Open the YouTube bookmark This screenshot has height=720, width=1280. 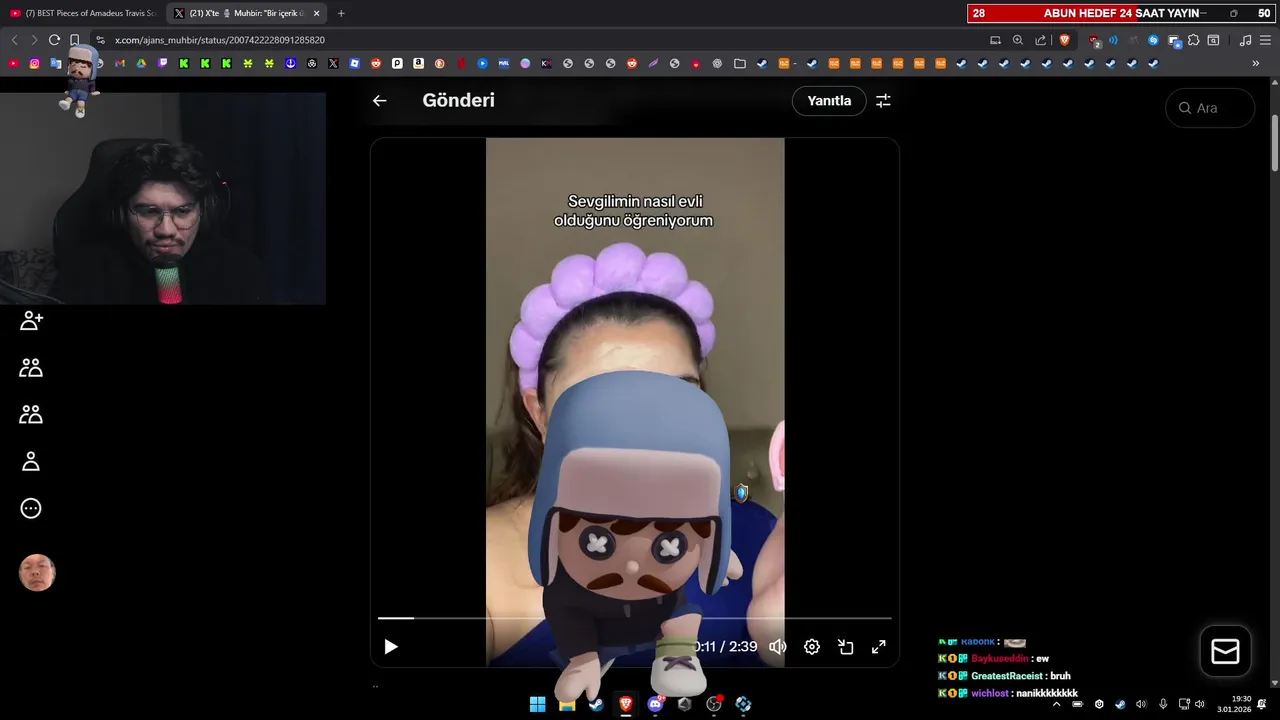13,63
